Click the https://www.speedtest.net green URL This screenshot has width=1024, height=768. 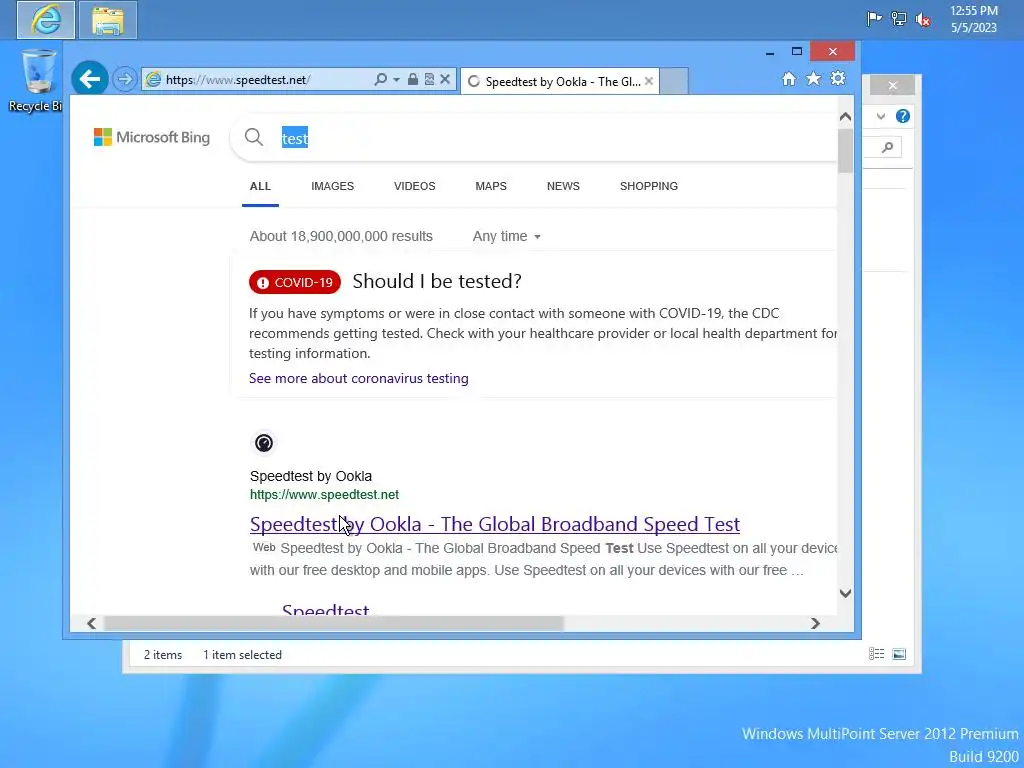324,494
